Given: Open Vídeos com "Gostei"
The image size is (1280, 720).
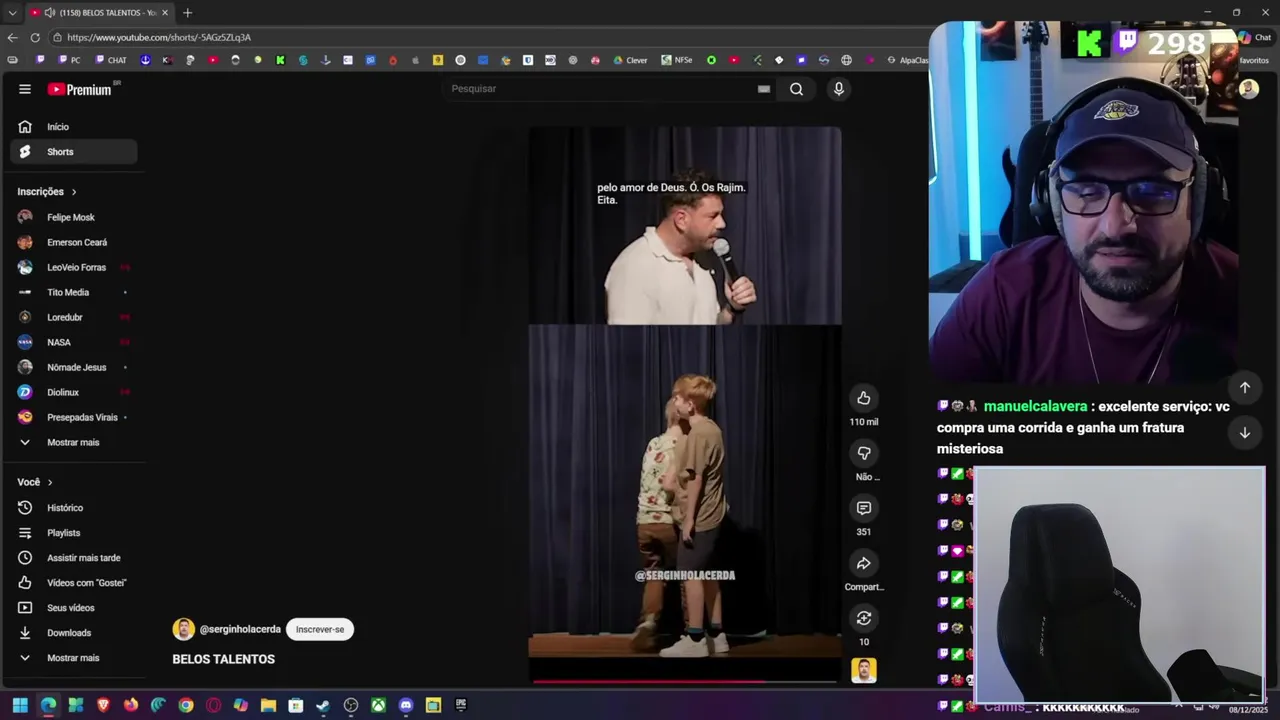Looking at the screenshot, I should tap(74, 583).
